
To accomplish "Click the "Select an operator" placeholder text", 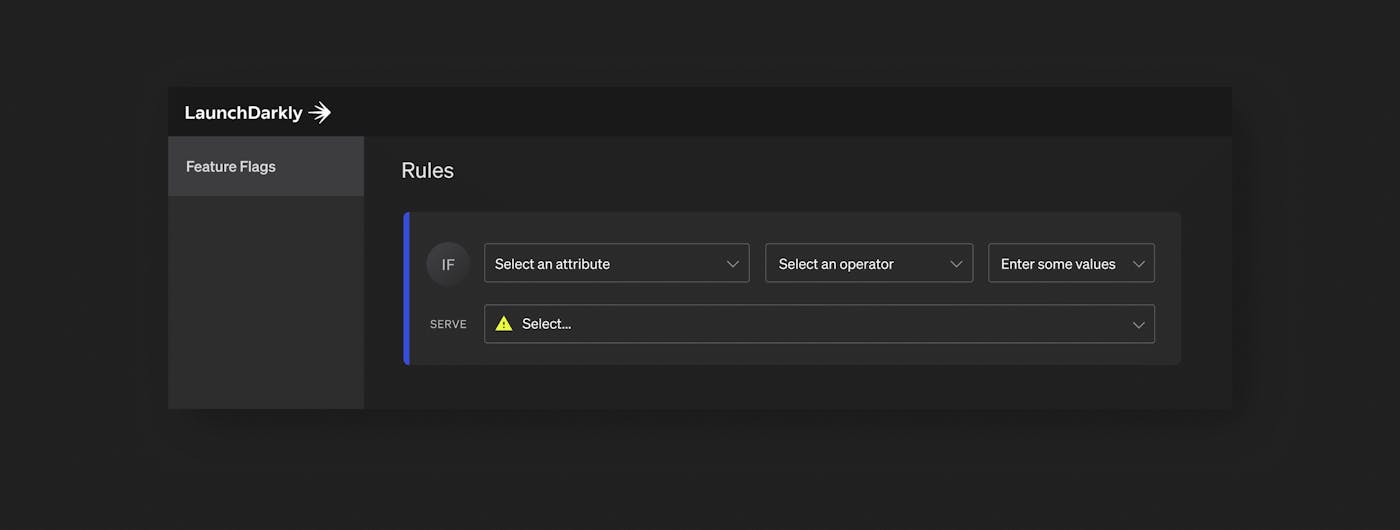I will pyautogui.click(x=836, y=264).
